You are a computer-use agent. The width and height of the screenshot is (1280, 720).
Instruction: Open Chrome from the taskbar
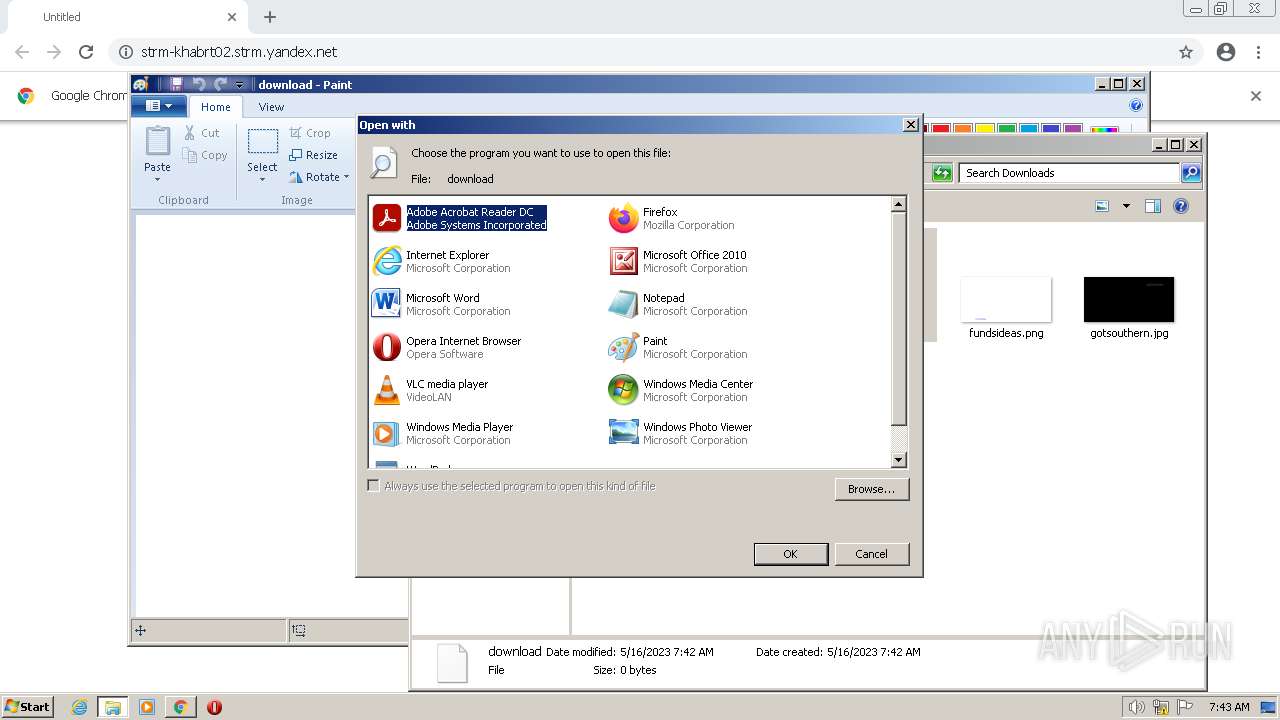[x=180, y=707]
